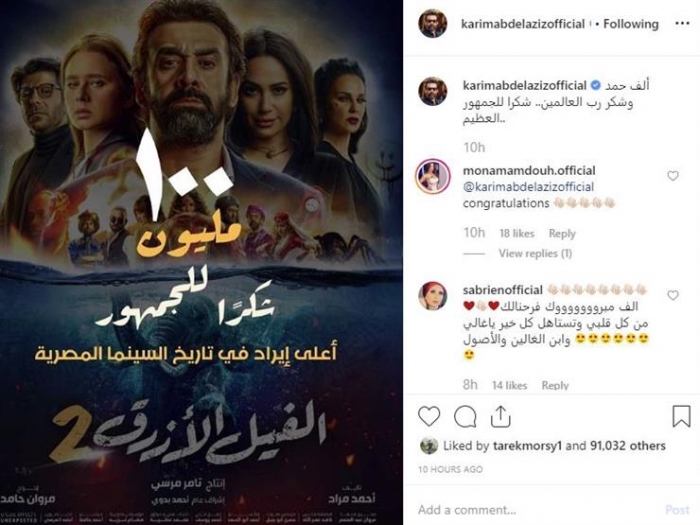Screen dimensions: 700x525
Task: Click the Post comment button
Action: [x=677, y=509]
